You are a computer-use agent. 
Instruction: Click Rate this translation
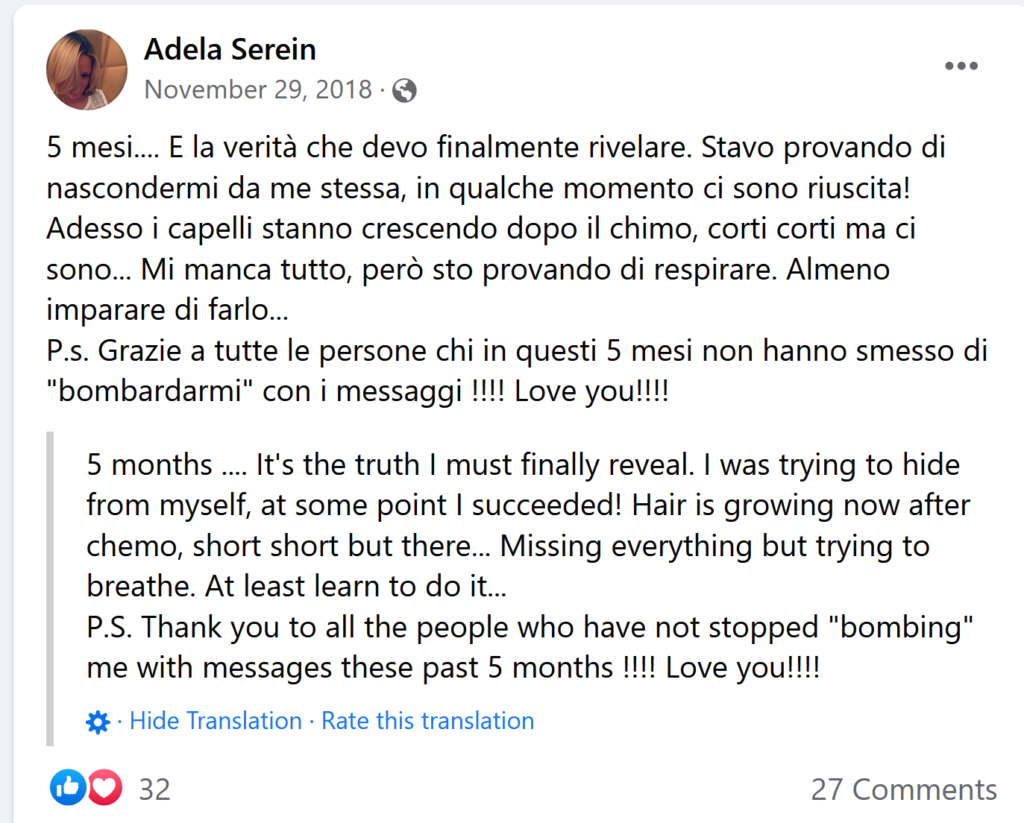[x=427, y=720]
